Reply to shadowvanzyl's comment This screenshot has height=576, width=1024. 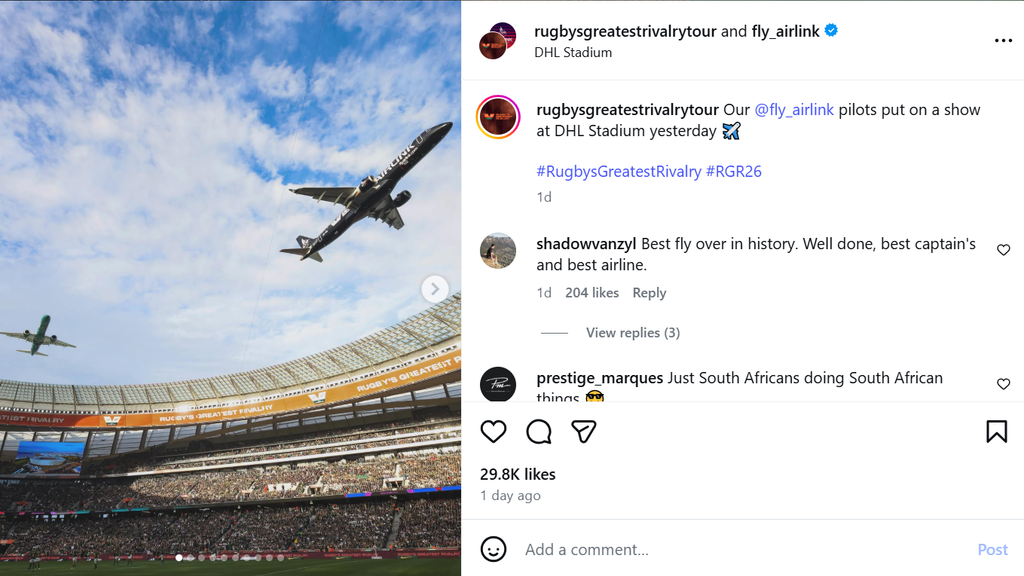(x=649, y=293)
